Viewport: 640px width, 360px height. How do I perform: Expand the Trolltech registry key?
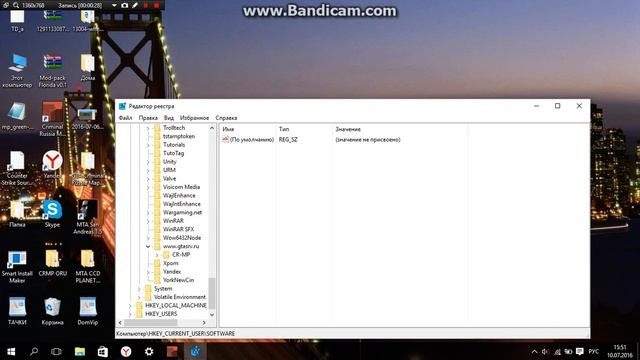click(148, 128)
